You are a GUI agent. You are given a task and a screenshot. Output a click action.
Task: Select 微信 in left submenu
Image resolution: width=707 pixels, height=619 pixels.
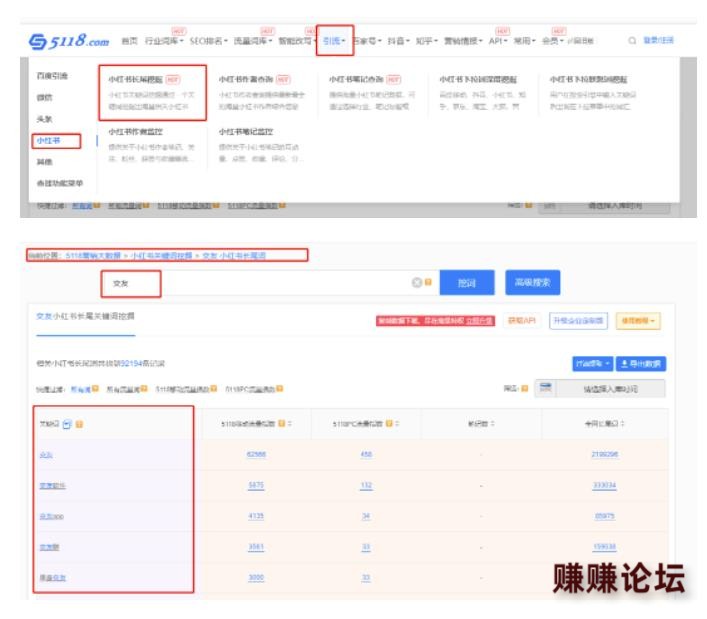[x=44, y=97]
